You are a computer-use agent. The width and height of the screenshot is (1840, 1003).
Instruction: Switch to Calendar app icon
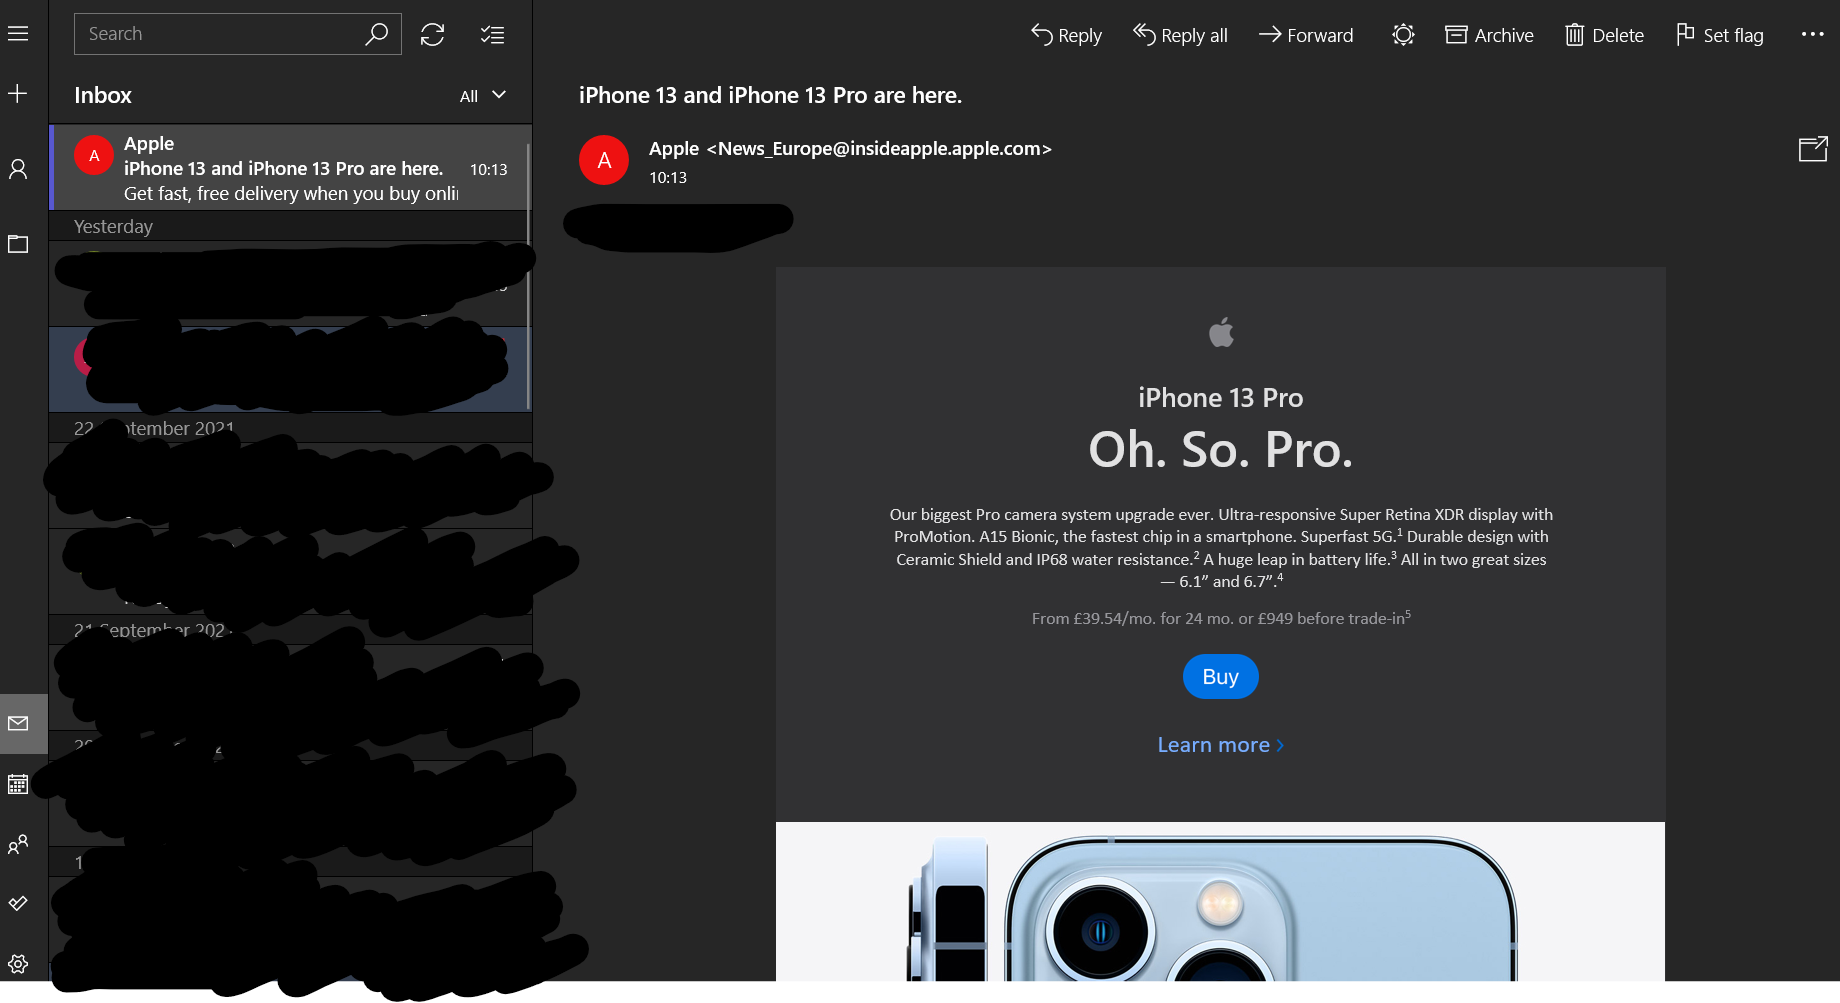coord(18,784)
